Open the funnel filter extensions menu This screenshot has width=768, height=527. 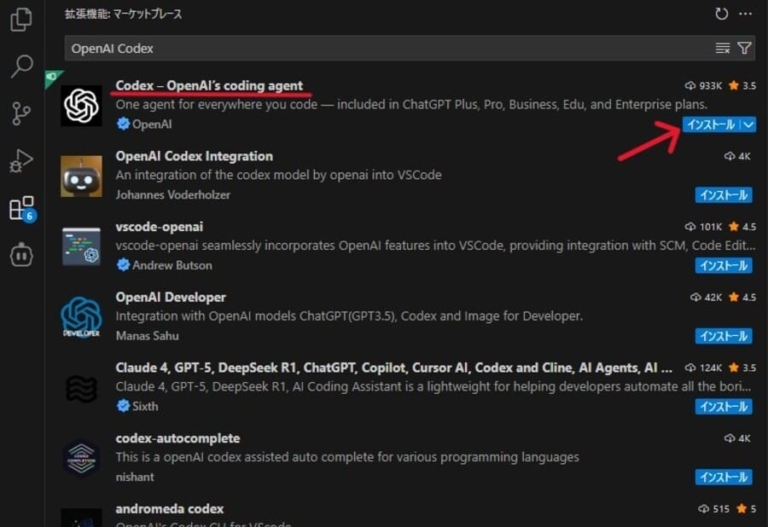point(744,48)
